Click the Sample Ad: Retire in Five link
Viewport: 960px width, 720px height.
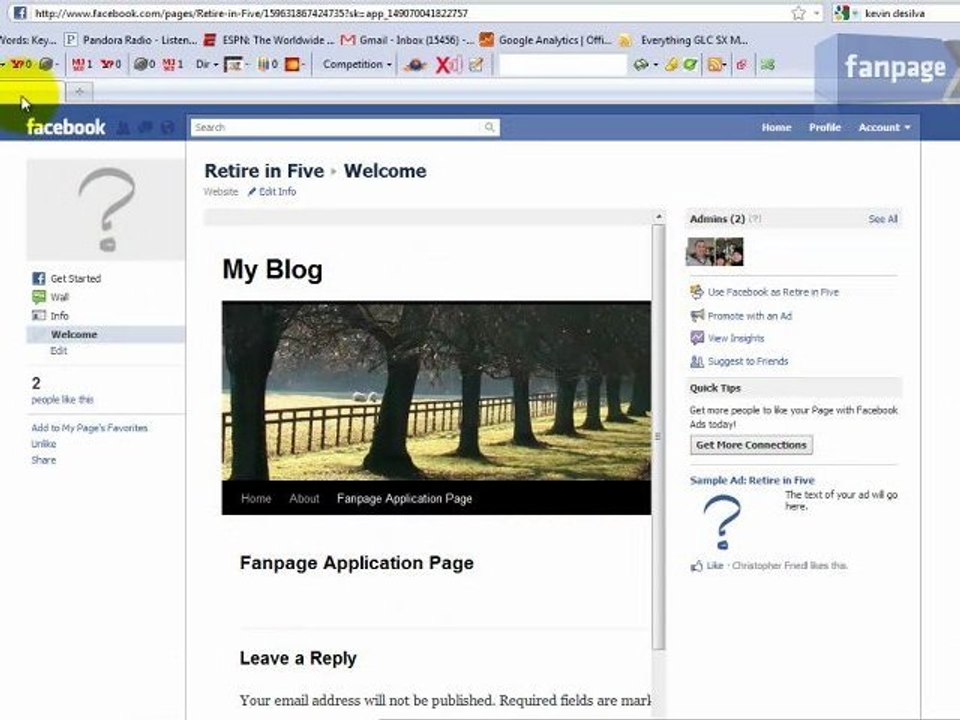point(752,481)
